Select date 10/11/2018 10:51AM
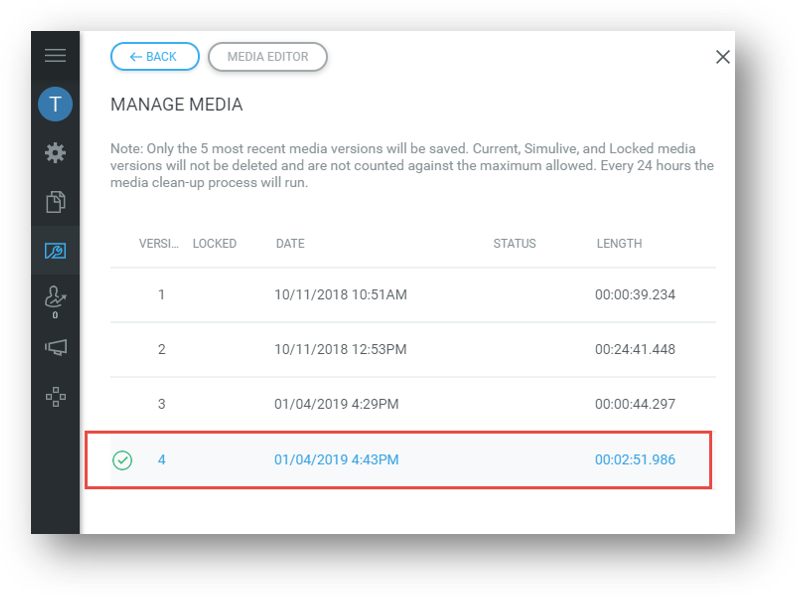Screen dimensions: 797x596 [341, 295]
